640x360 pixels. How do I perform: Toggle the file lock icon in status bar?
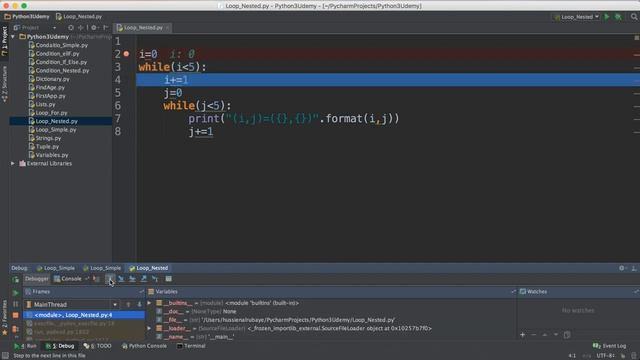(623, 356)
